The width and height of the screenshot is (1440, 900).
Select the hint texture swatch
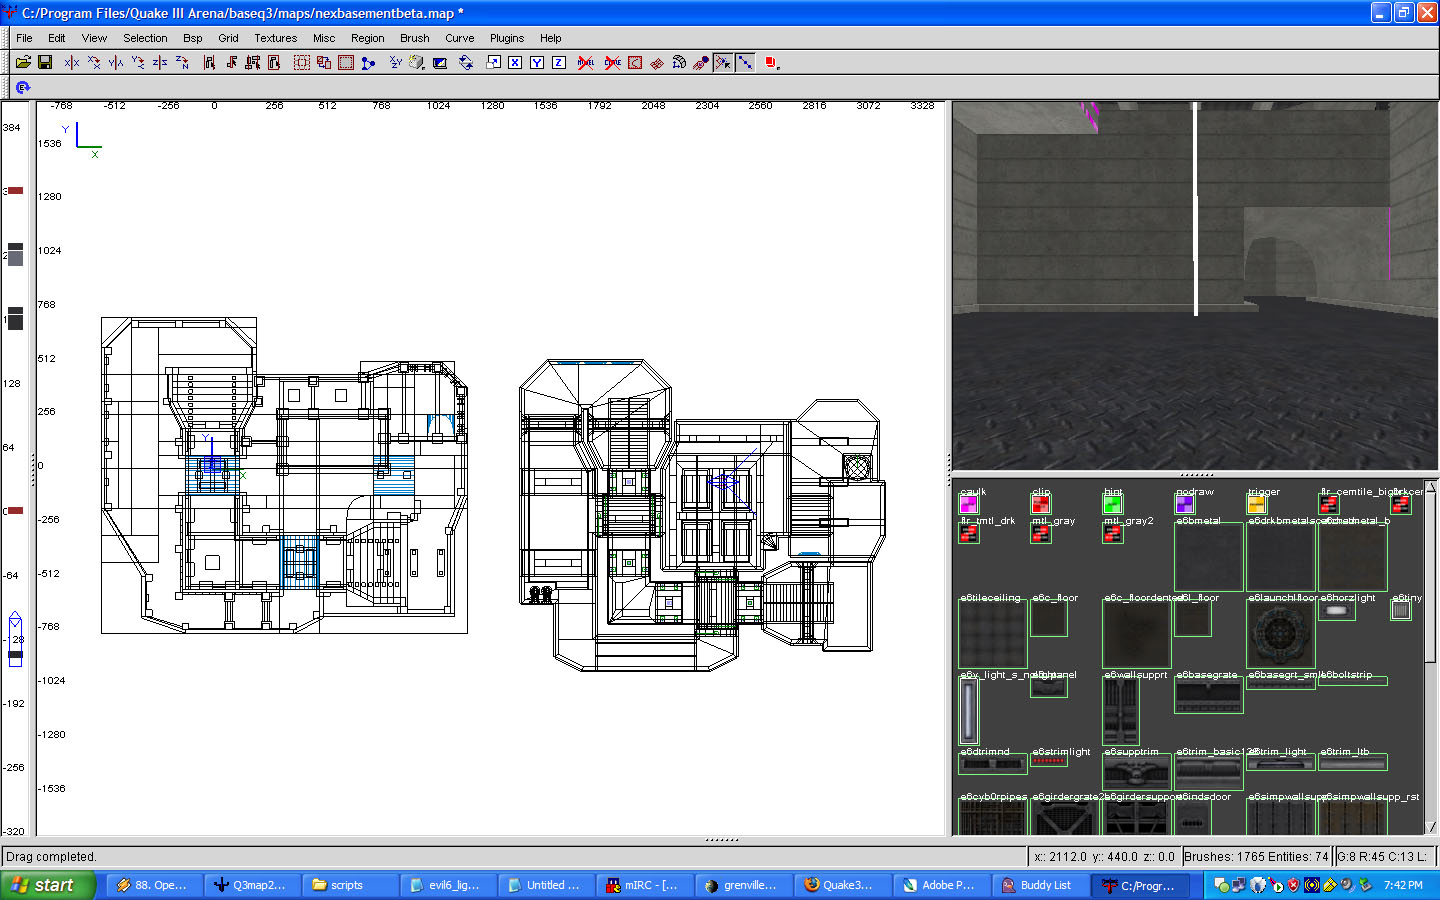click(1112, 505)
